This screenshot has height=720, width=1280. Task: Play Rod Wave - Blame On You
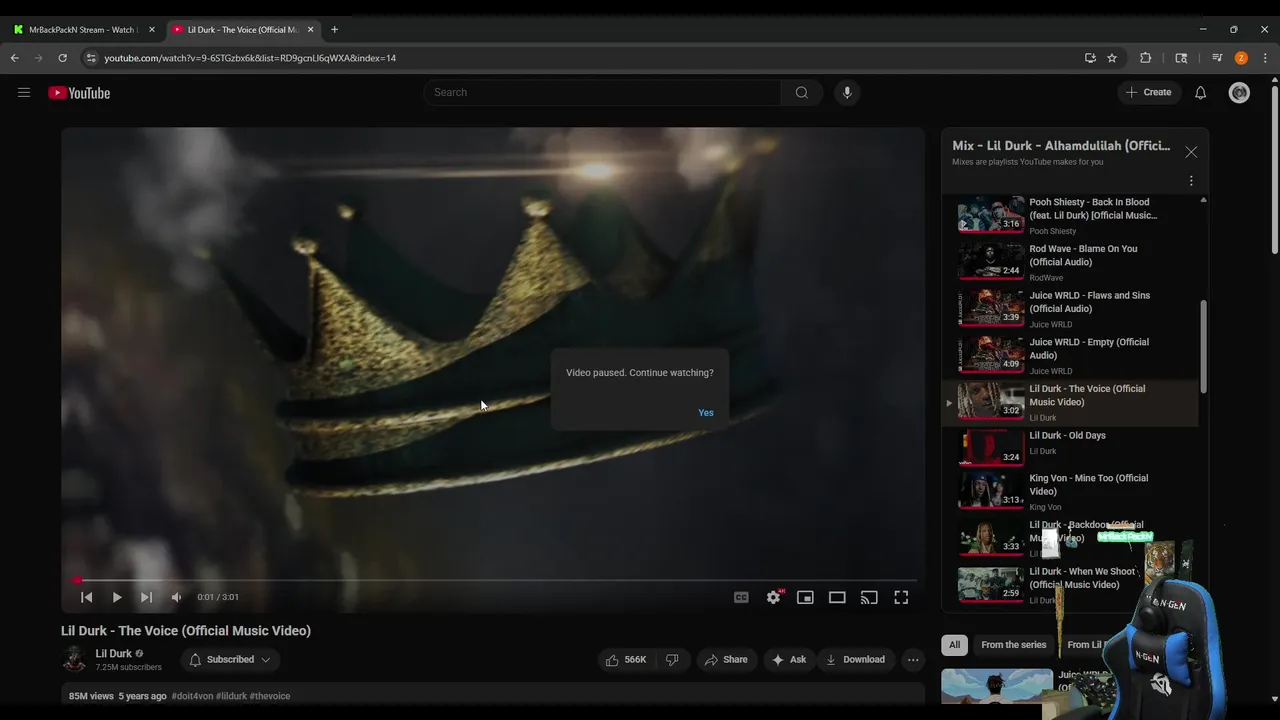1071,262
